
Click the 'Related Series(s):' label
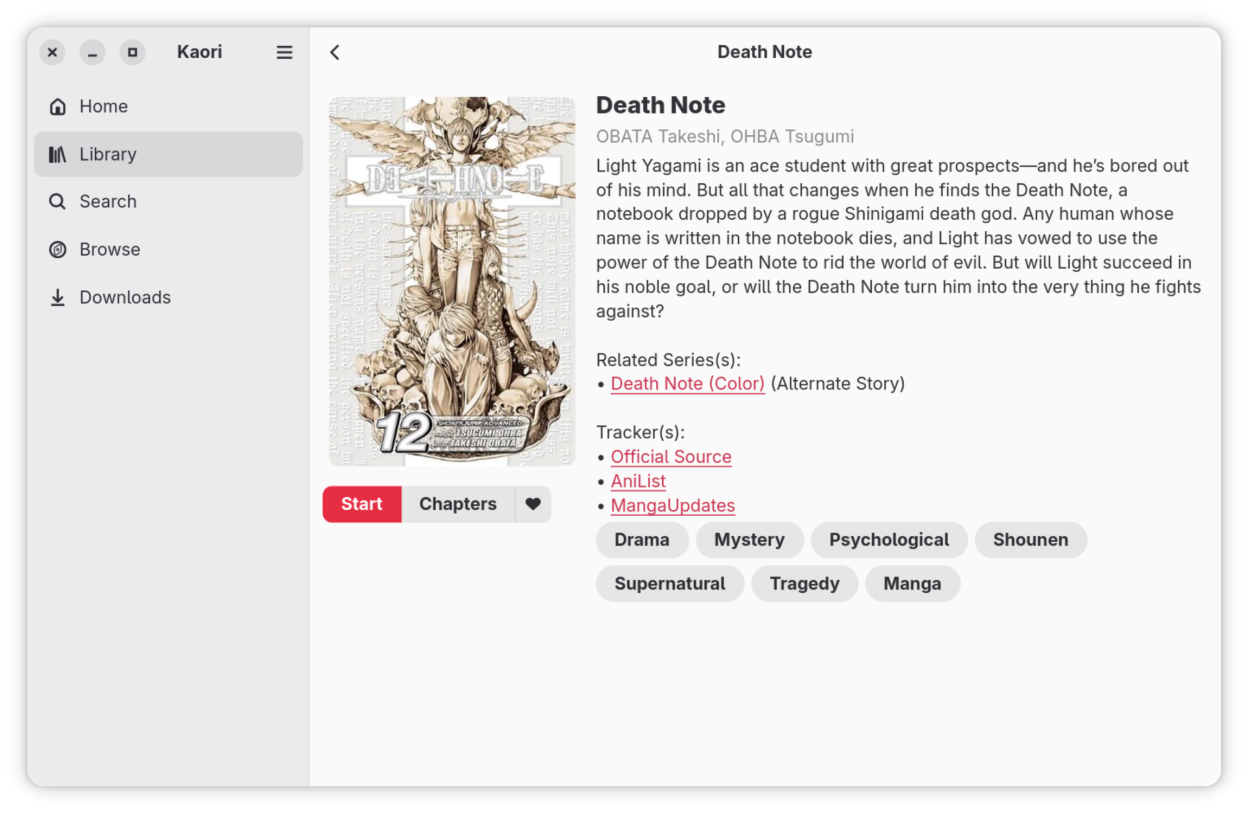(668, 360)
